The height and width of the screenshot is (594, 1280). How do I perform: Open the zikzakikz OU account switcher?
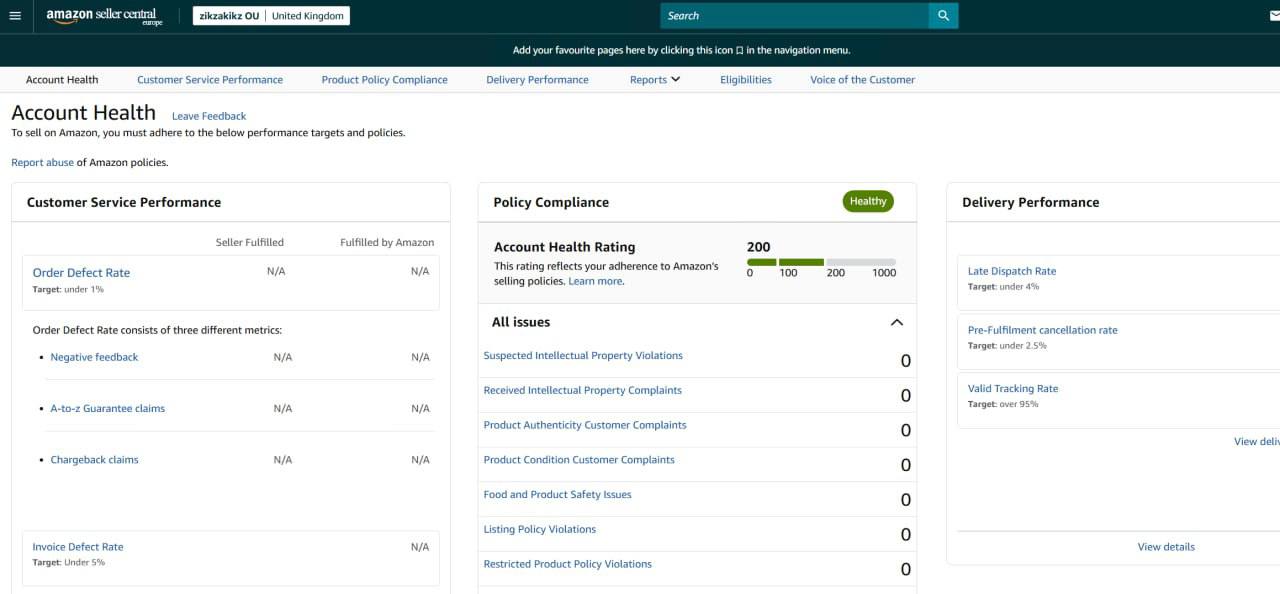(x=271, y=16)
